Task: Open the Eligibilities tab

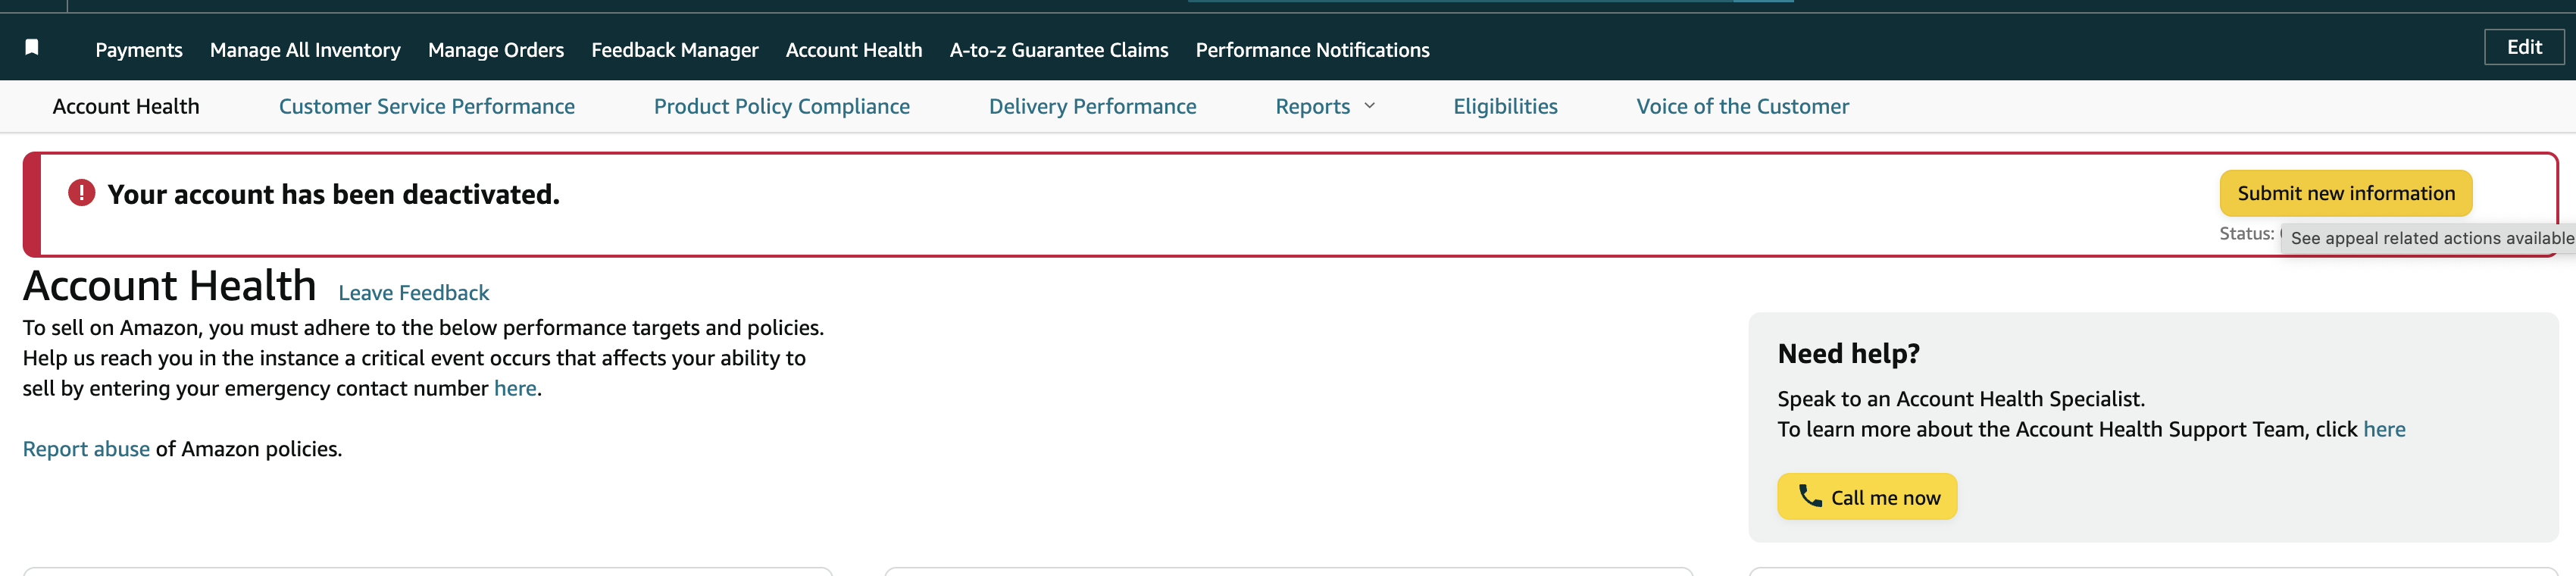Action: pyautogui.click(x=1505, y=106)
